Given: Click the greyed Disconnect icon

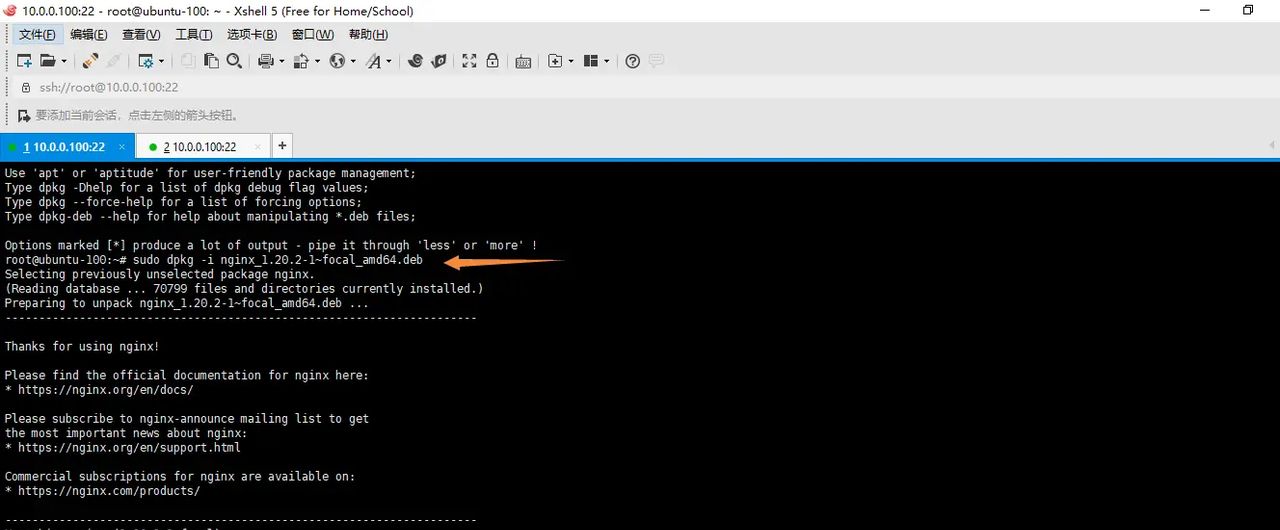Looking at the screenshot, I should coord(114,61).
